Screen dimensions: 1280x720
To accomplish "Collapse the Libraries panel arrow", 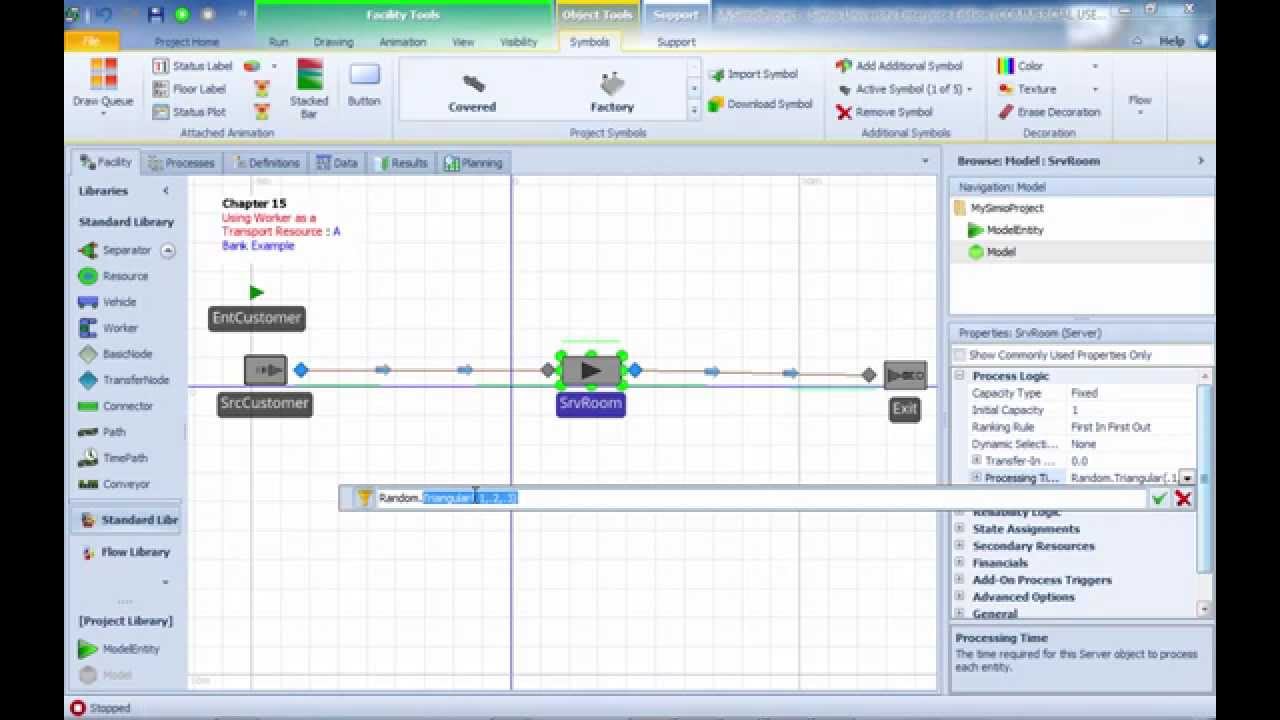I will pos(166,190).
